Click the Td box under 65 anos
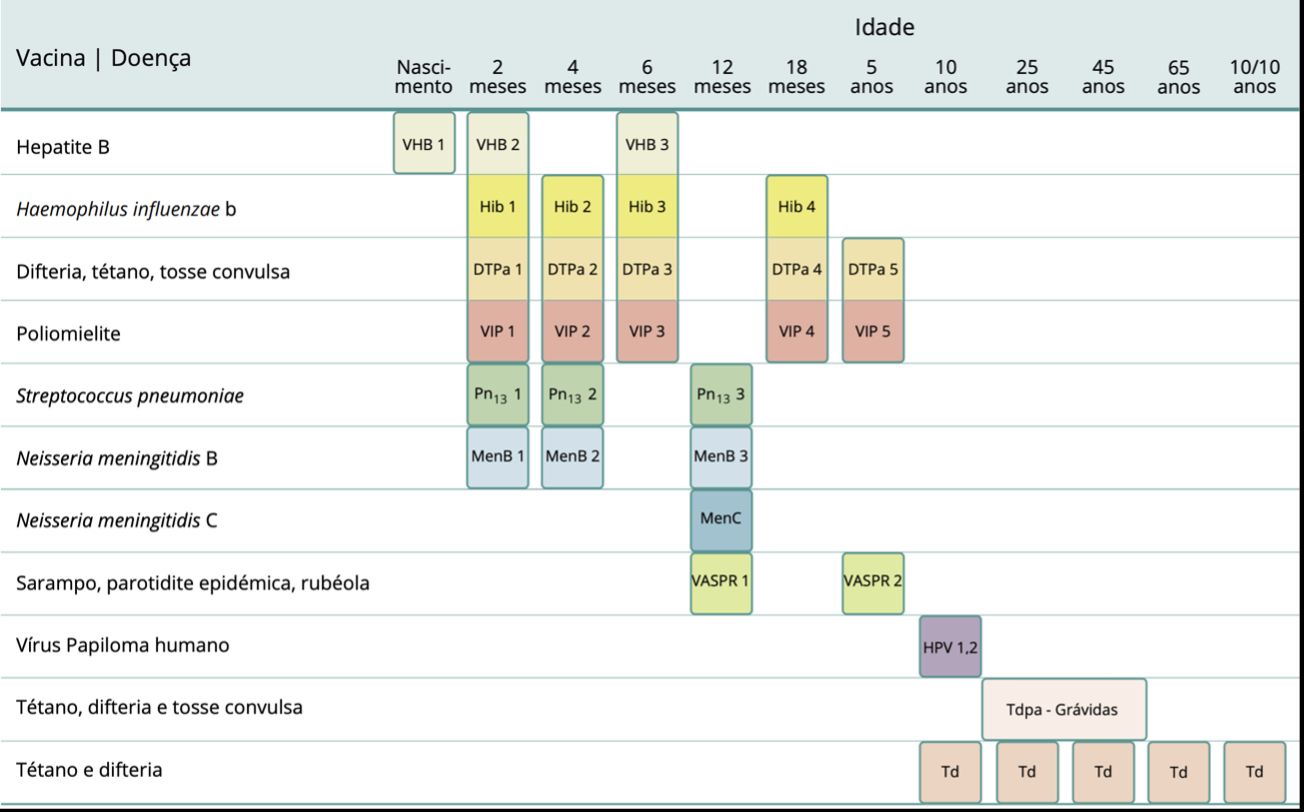The height and width of the screenshot is (812, 1304). 1179,772
